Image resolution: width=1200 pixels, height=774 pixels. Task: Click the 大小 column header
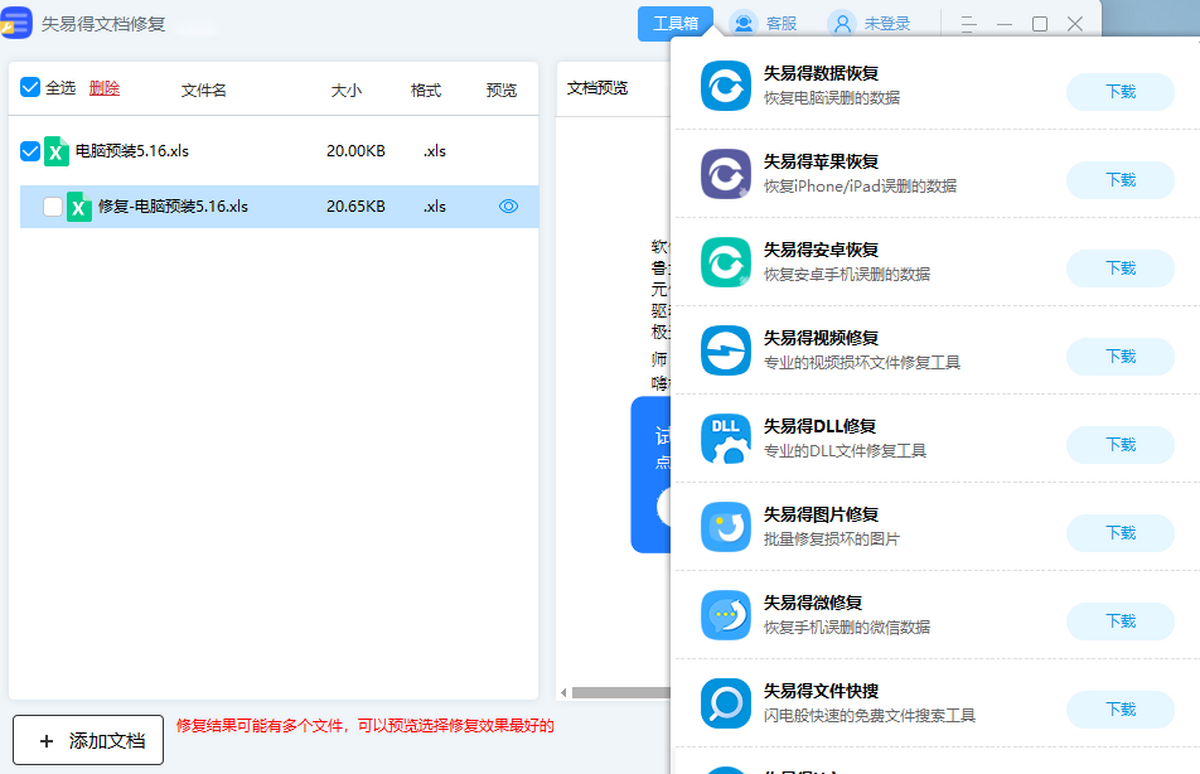tap(346, 90)
